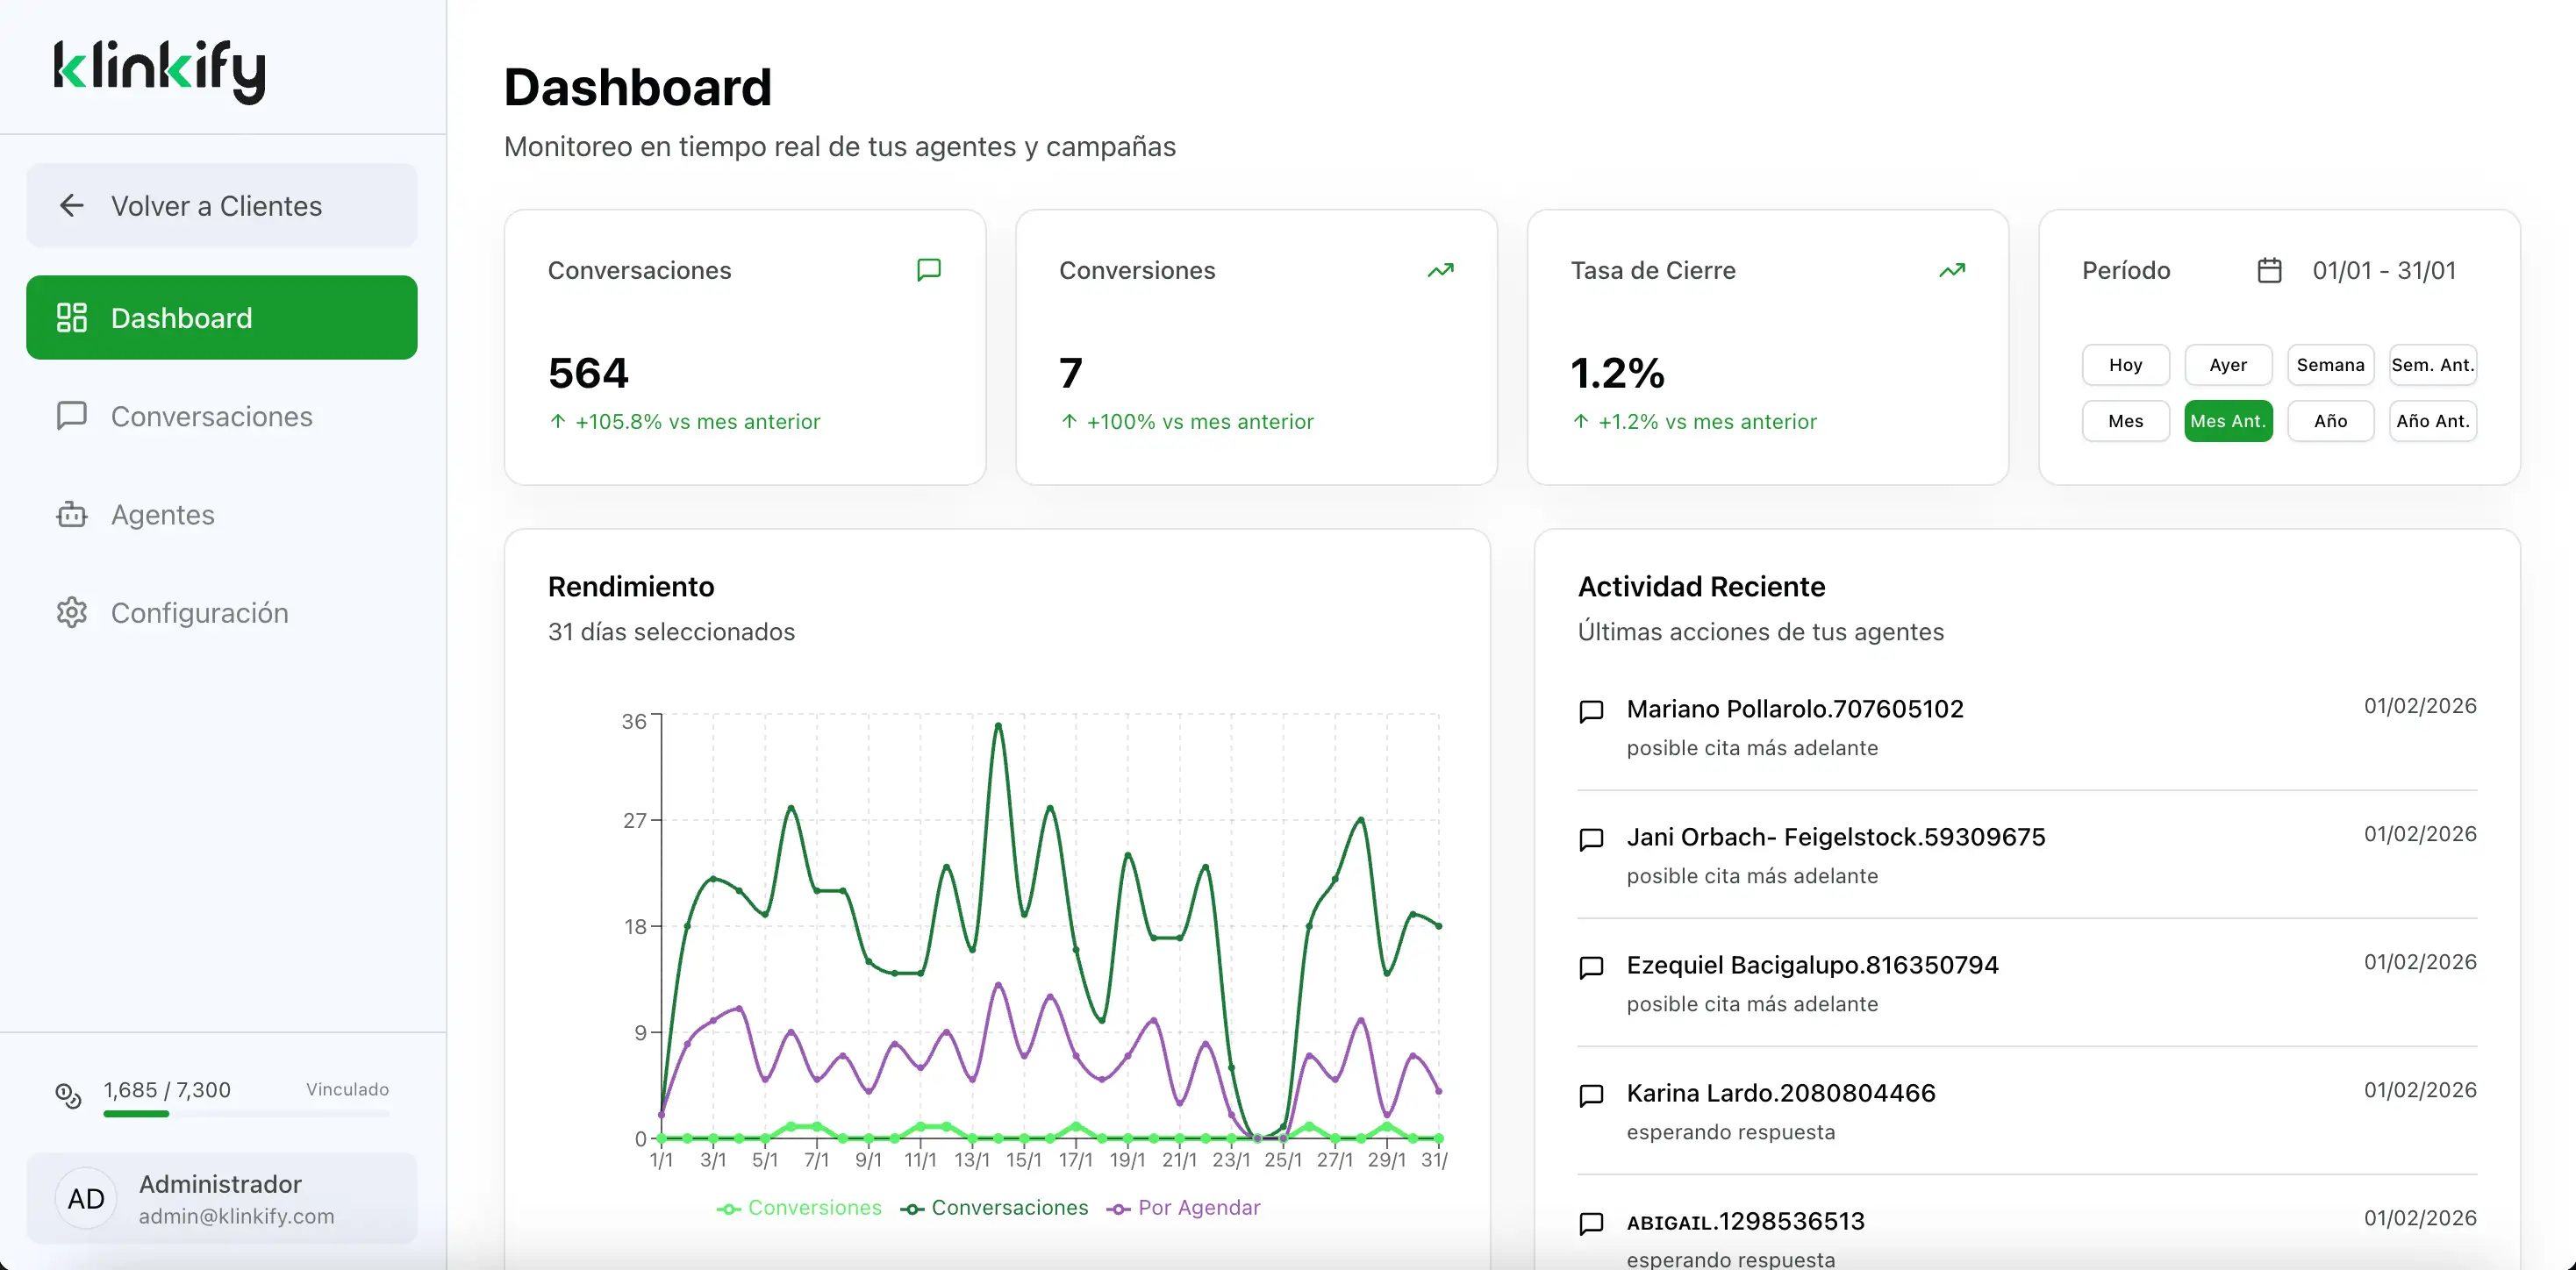The image size is (2576, 1270).
Task: Select the Año Ant. period filter
Action: point(2432,421)
